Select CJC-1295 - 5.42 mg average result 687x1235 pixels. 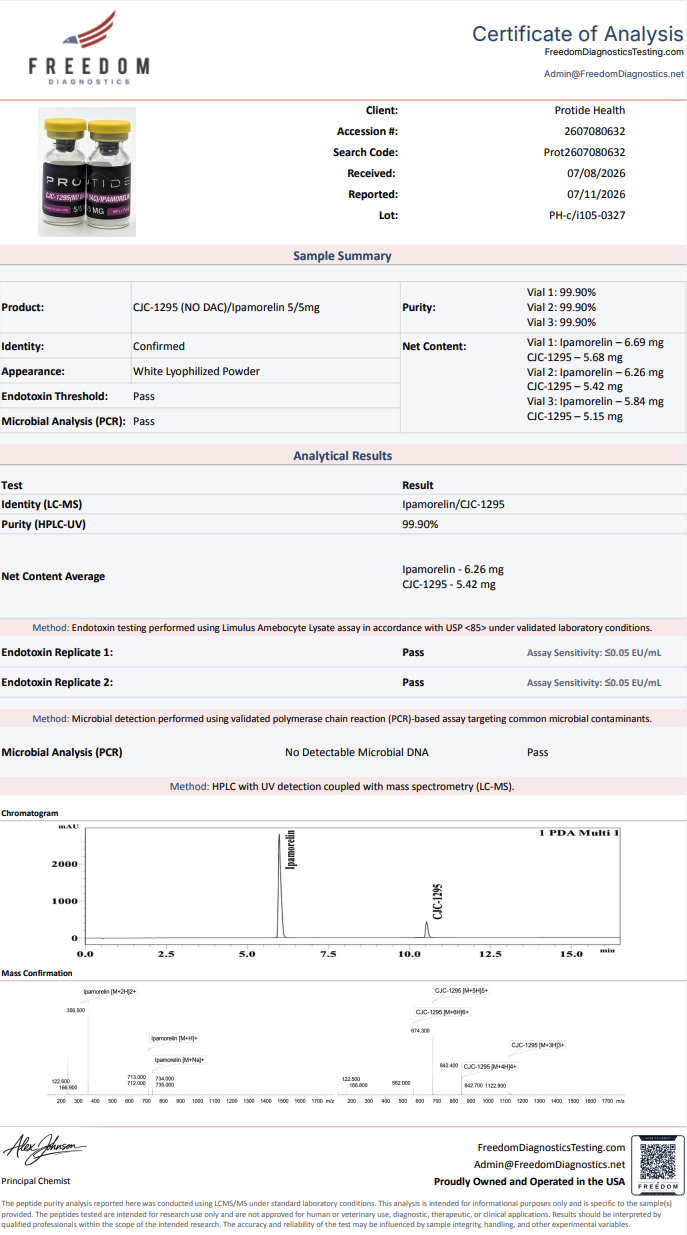point(449,584)
